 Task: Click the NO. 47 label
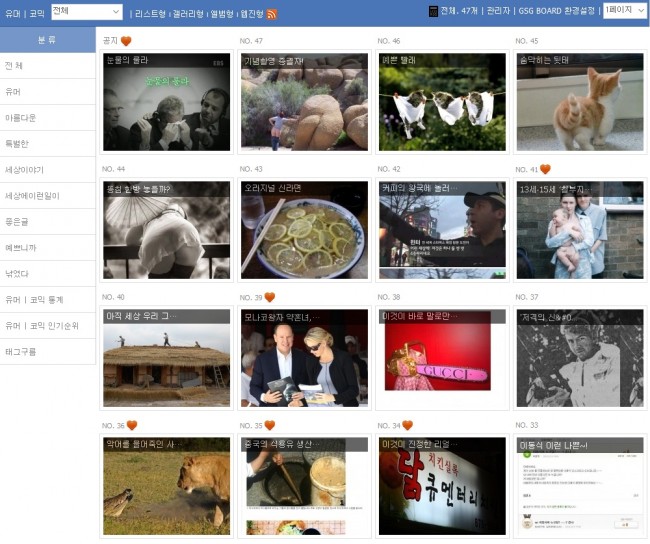251,41
